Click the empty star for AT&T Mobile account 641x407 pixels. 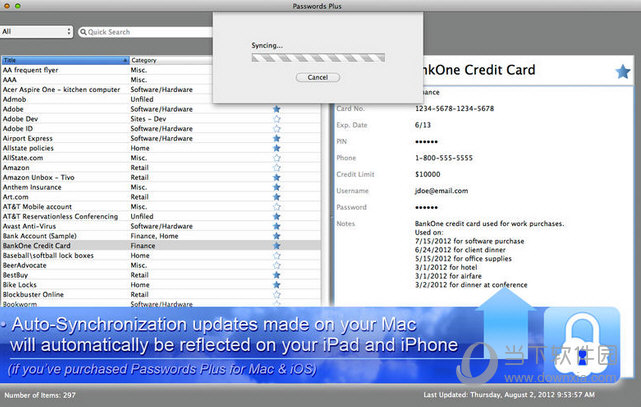[277, 207]
